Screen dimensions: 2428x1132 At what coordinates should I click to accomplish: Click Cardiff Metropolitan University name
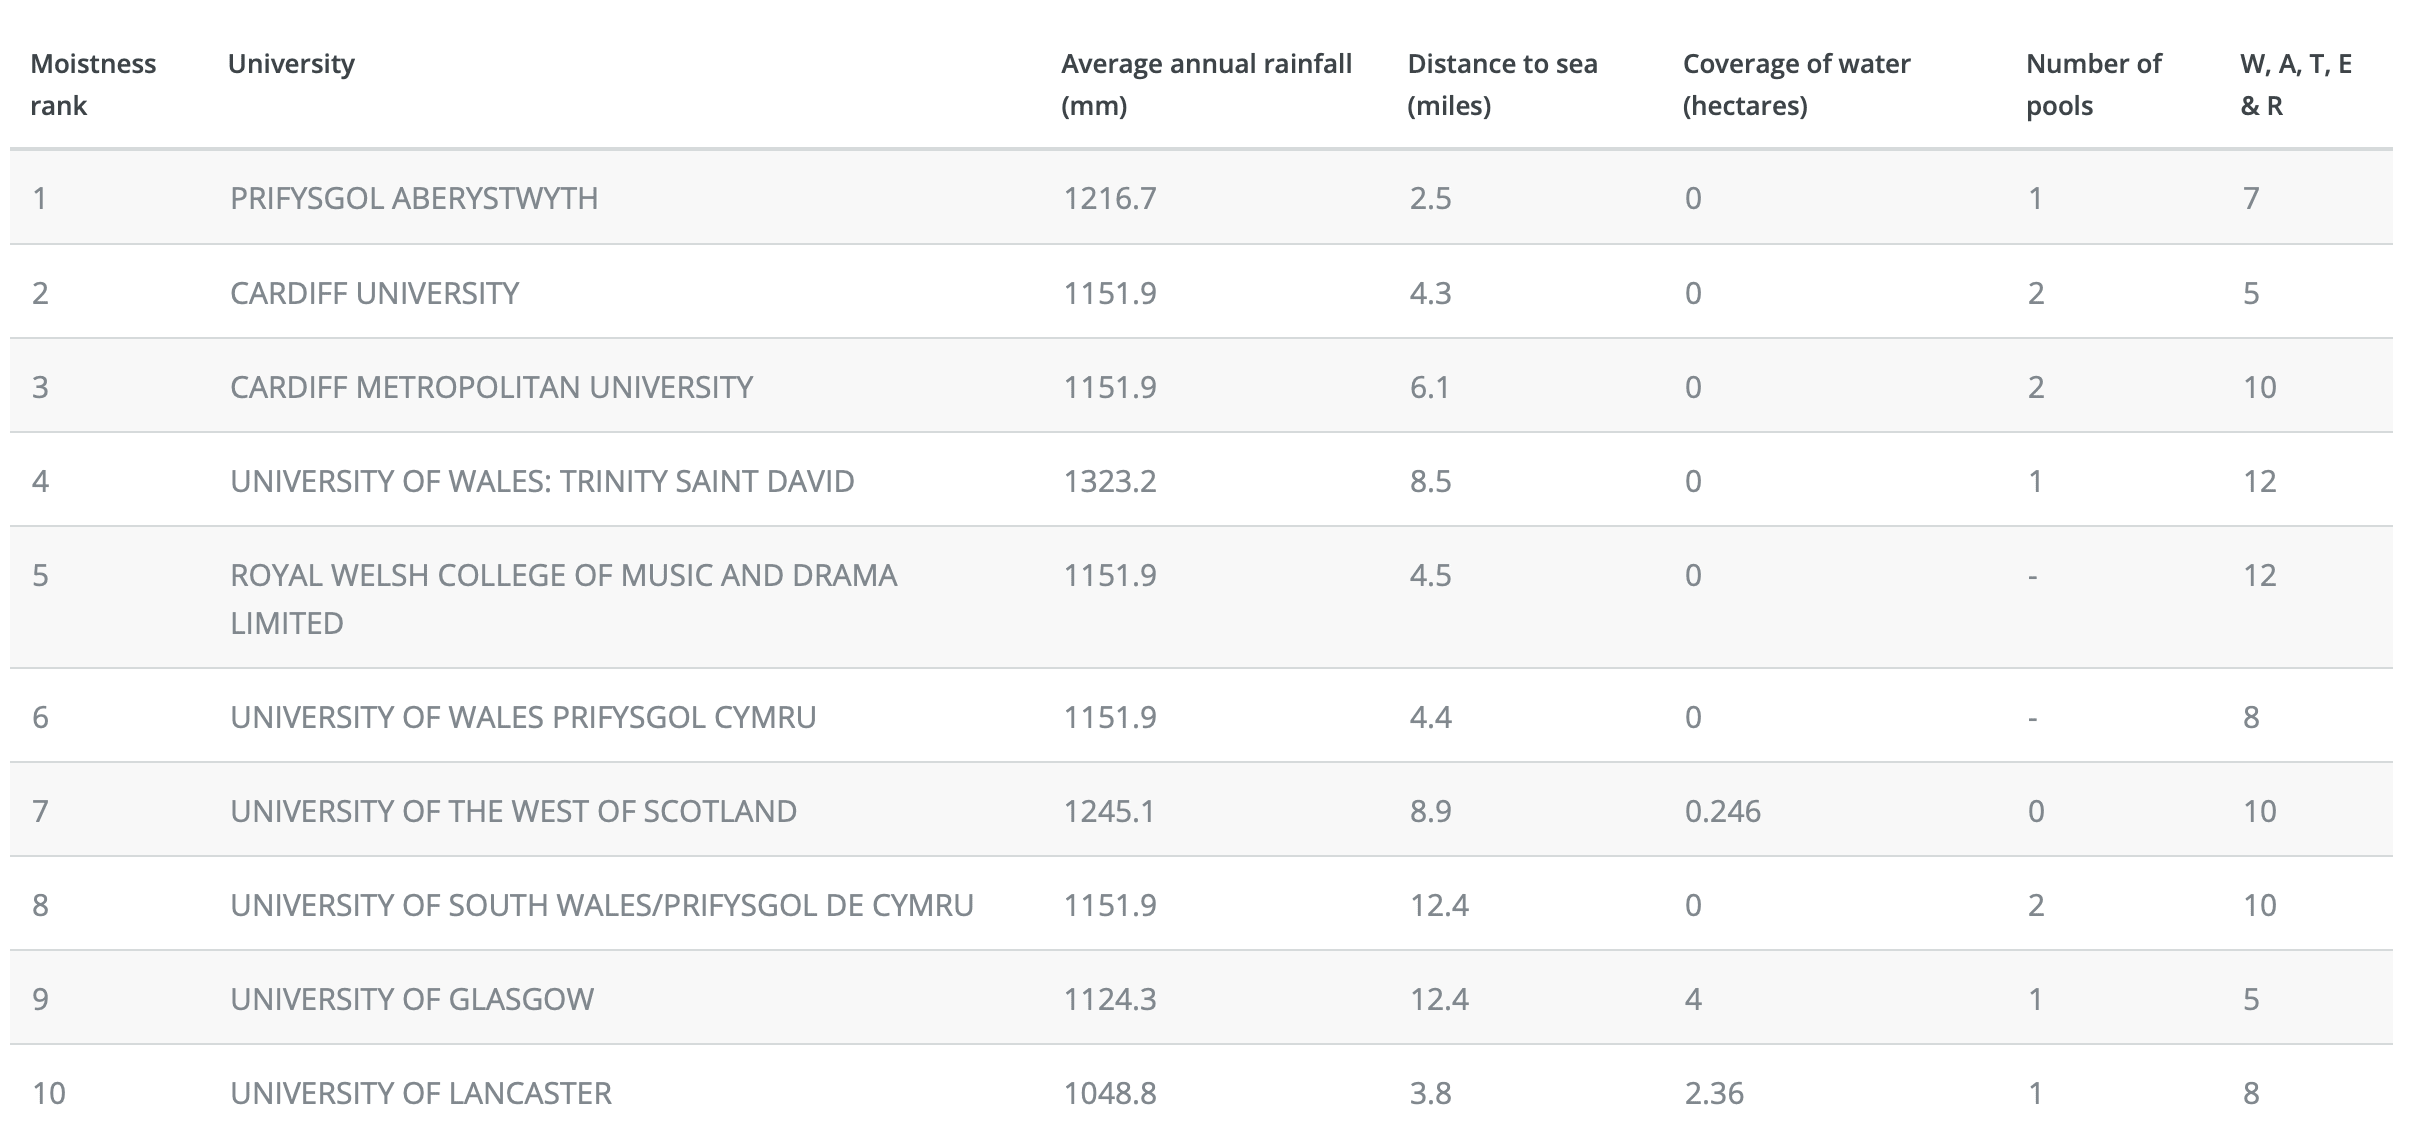click(491, 387)
